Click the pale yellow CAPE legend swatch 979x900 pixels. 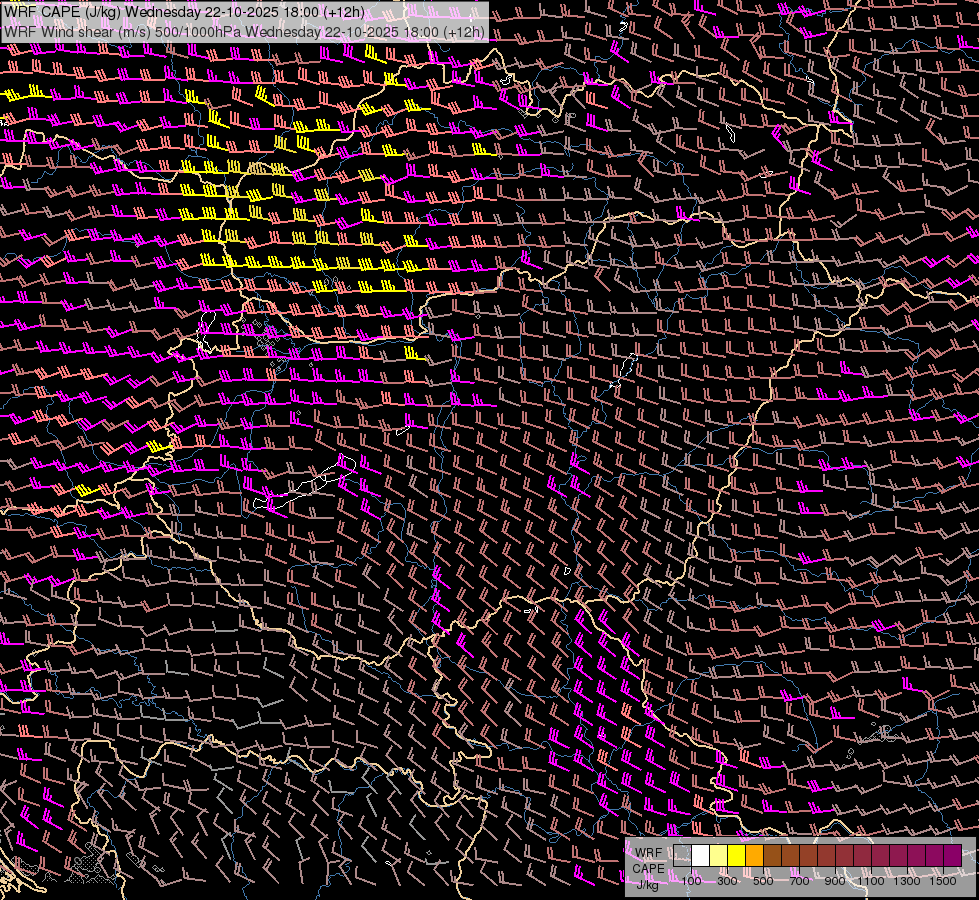[718, 855]
